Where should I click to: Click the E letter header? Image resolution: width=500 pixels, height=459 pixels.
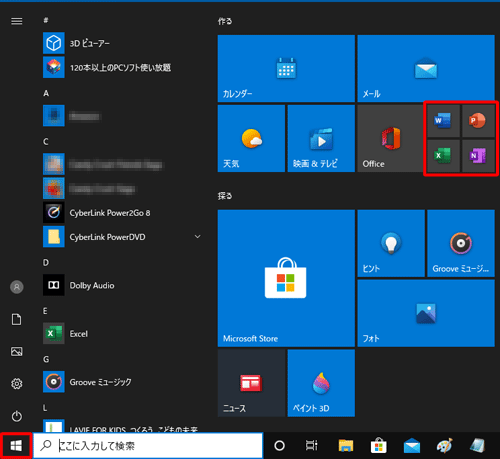point(45,311)
